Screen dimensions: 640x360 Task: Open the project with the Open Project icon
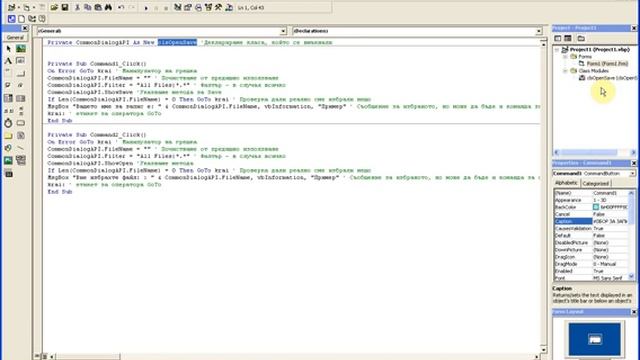(x=54, y=7)
